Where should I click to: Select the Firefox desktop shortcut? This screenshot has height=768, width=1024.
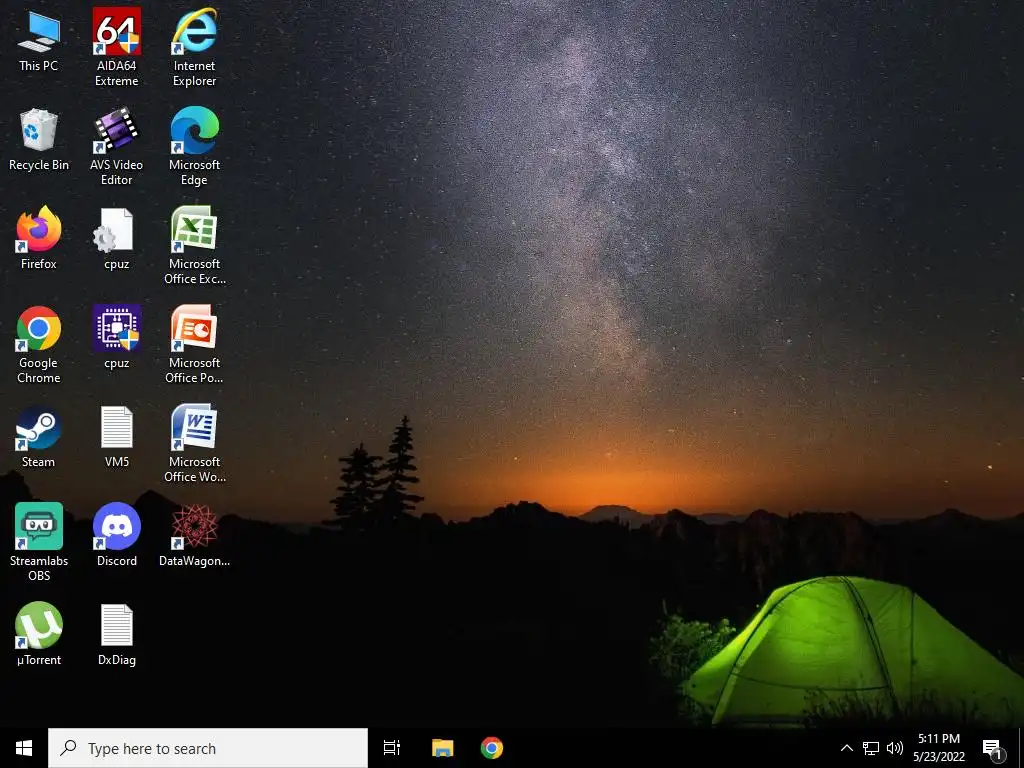(x=39, y=238)
